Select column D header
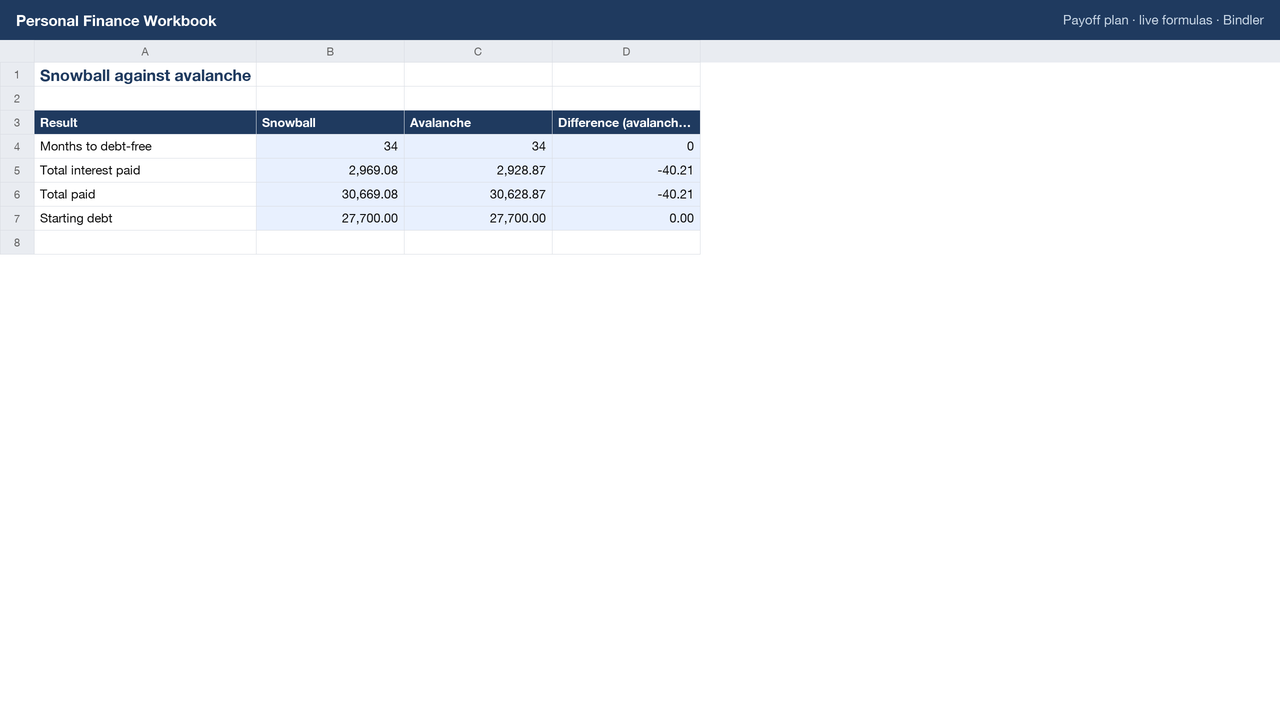The width and height of the screenshot is (1280, 720). 626,51
